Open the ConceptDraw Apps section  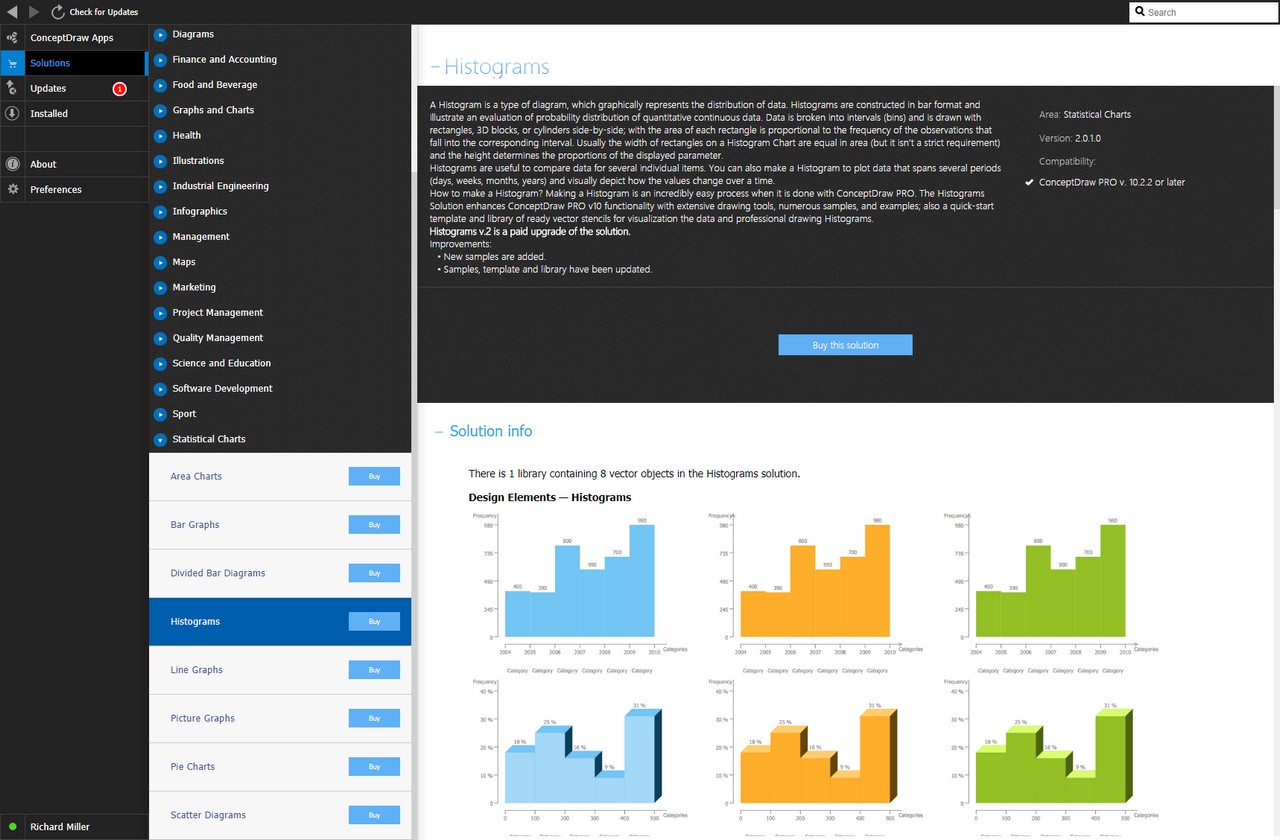(x=74, y=38)
